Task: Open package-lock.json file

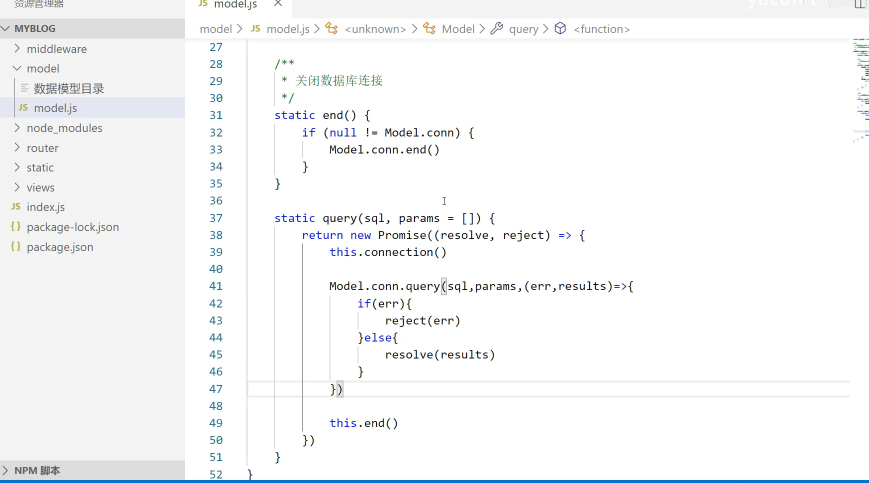Action: point(73,227)
